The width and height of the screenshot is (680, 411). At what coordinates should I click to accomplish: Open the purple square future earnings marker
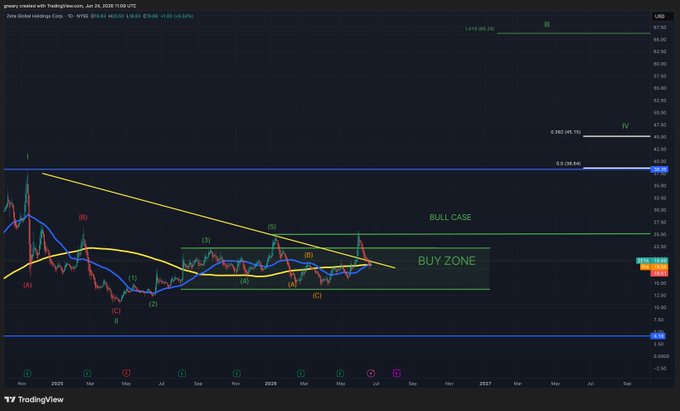coord(396,373)
